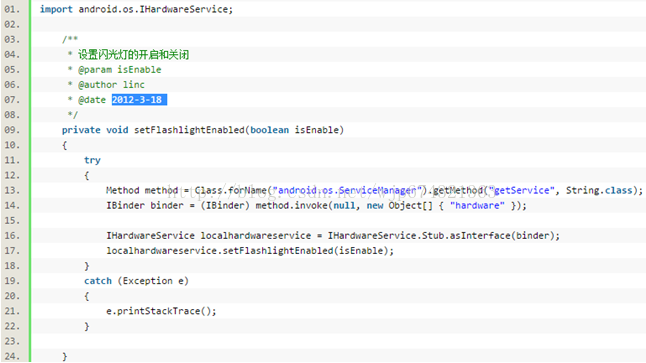Click line number 13.
The image size is (646, 363).
pos(12,190)
